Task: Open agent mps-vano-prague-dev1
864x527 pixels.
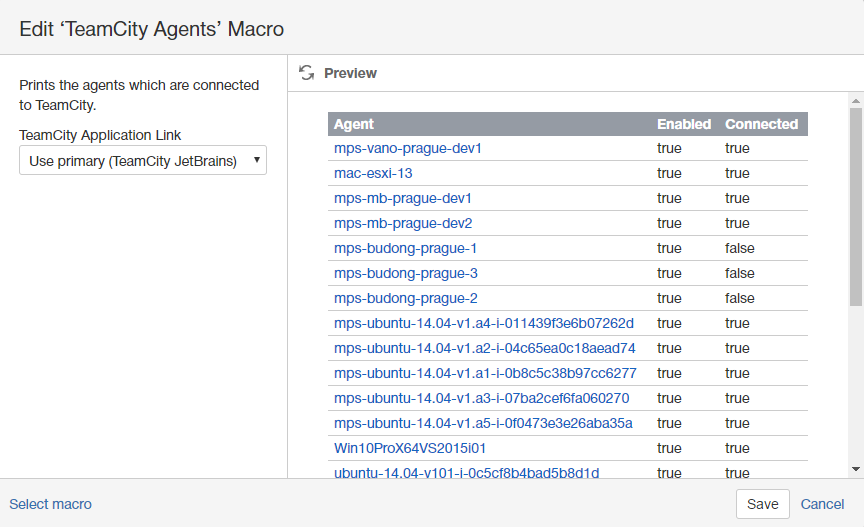Action: [x=408, y=148]
